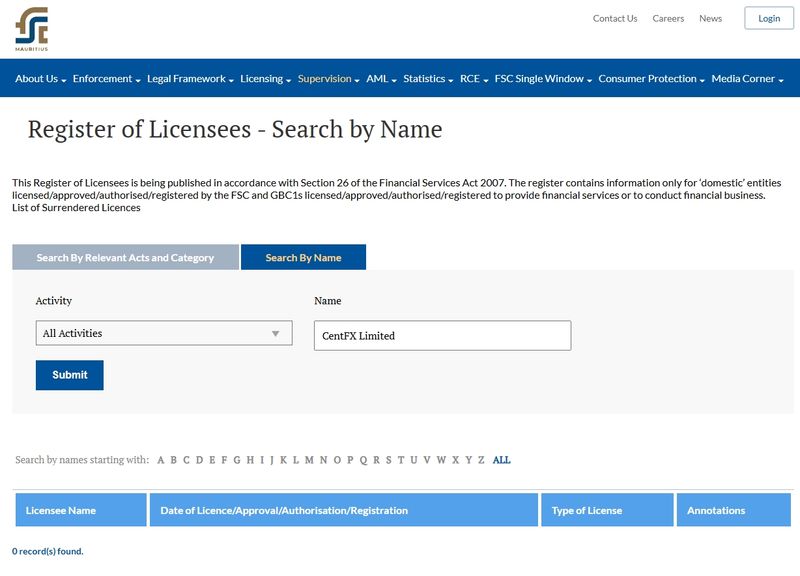The image size is (800, 576).
Task: Show ALL licensee names
Action: pos(502,460)
